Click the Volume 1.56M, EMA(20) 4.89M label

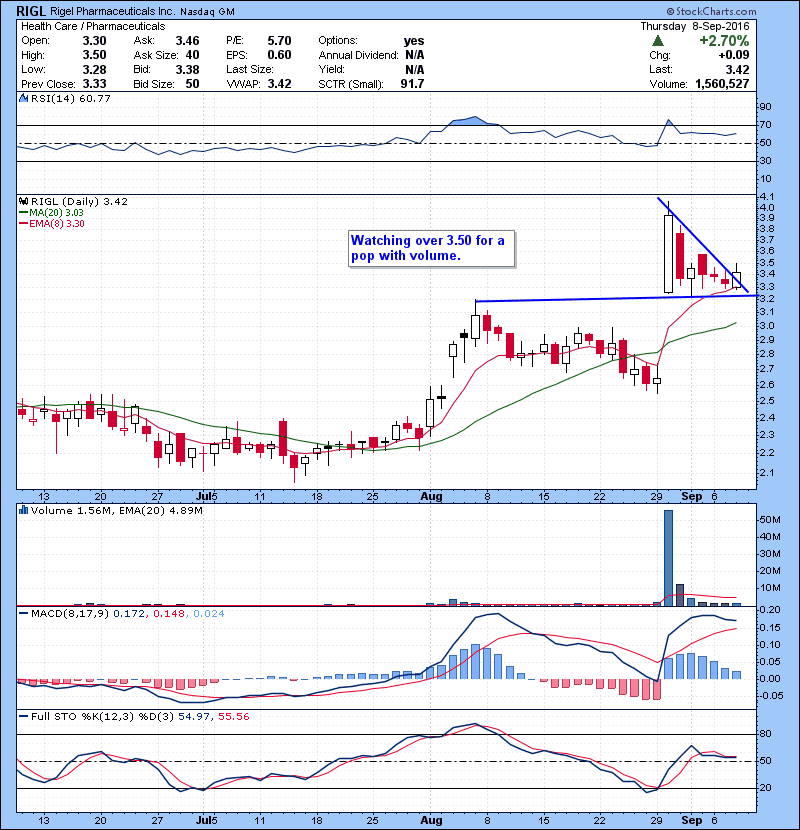(116, 510)
